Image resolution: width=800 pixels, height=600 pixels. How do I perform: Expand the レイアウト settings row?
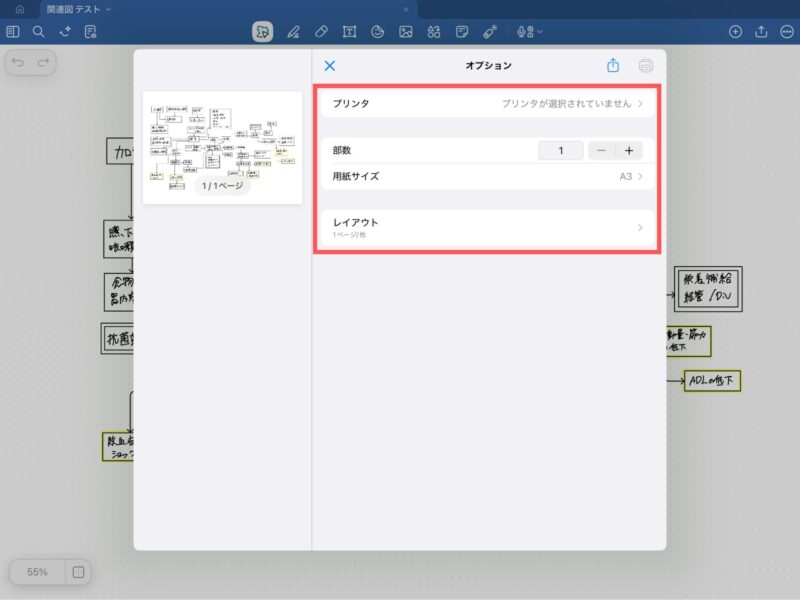(488, 227)
